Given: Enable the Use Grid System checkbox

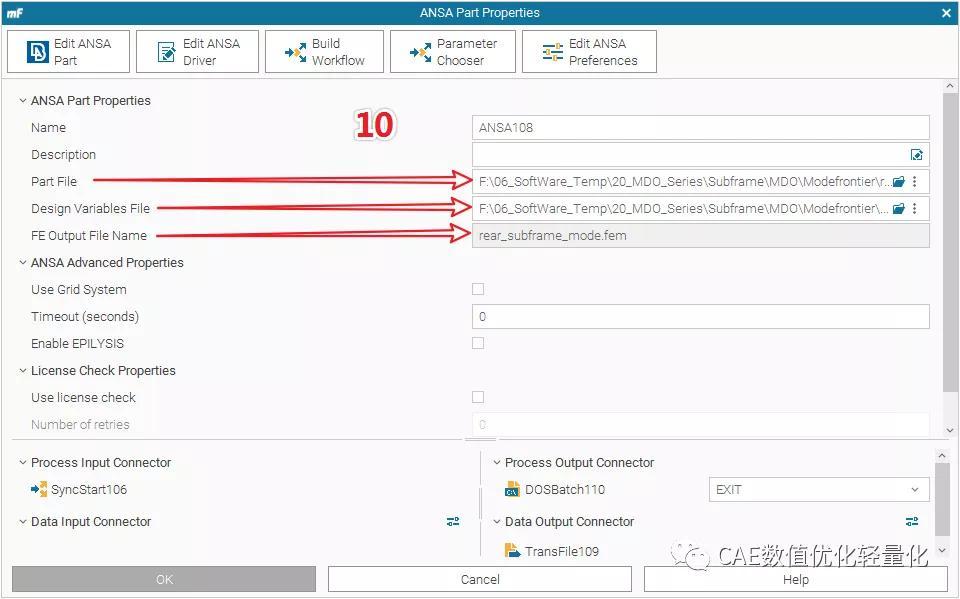Looking at the screenshot, I should [478, 289].
